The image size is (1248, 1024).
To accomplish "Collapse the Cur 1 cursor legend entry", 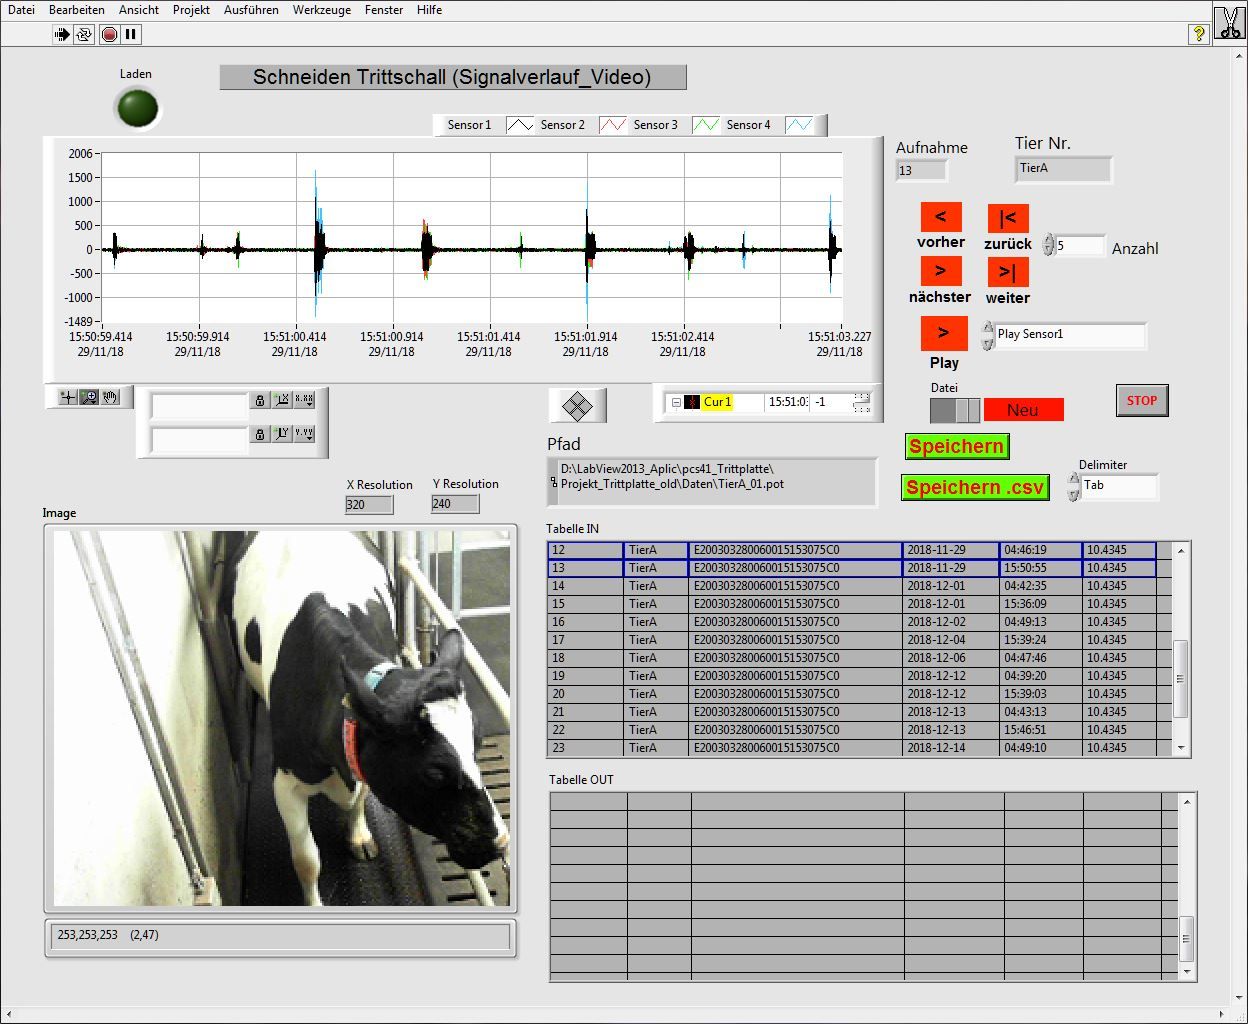I will point(676,402).
